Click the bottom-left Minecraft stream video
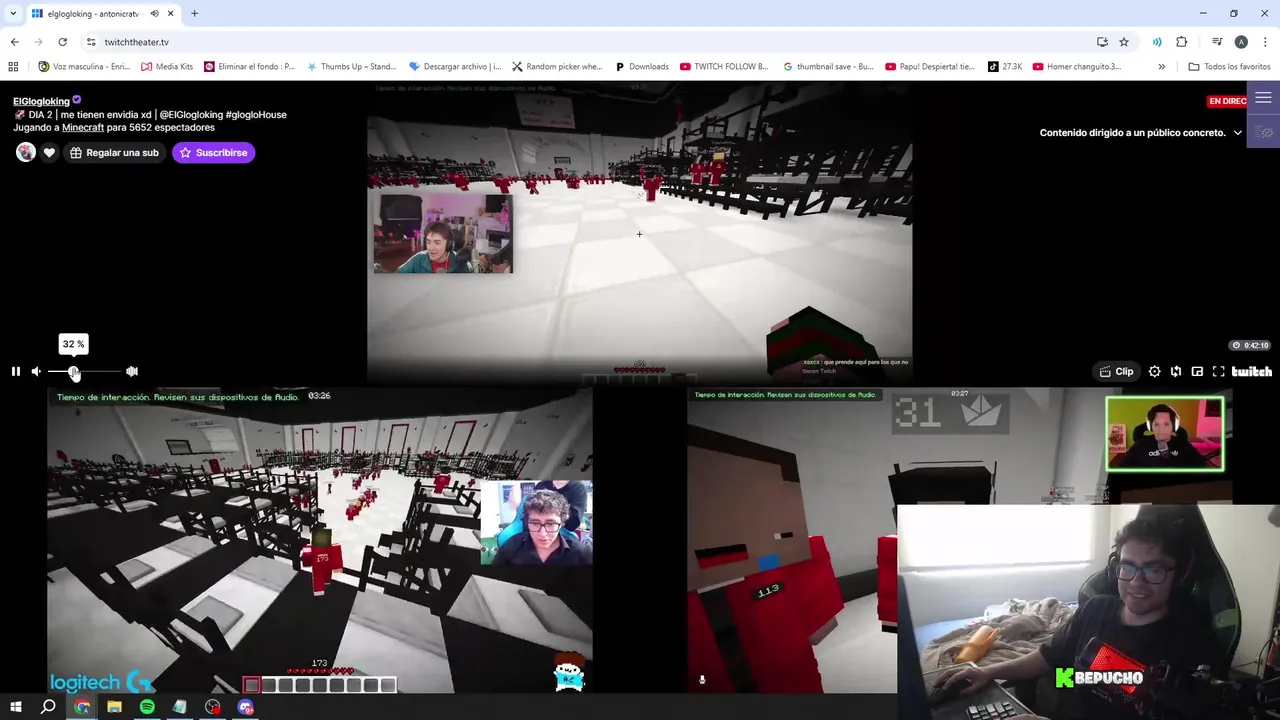The image size is (1280, 720). click(320, 540)
